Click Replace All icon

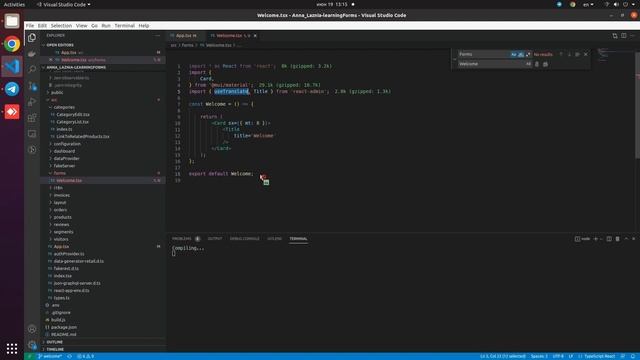click(x=545, y=64)
